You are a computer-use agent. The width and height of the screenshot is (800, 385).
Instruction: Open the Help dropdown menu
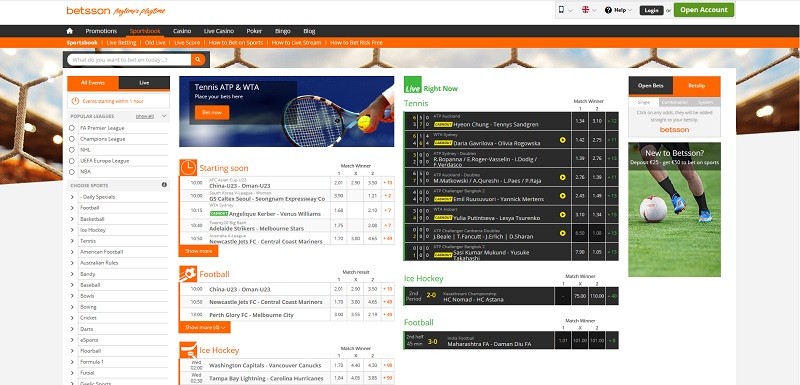[x=618, y=10]
